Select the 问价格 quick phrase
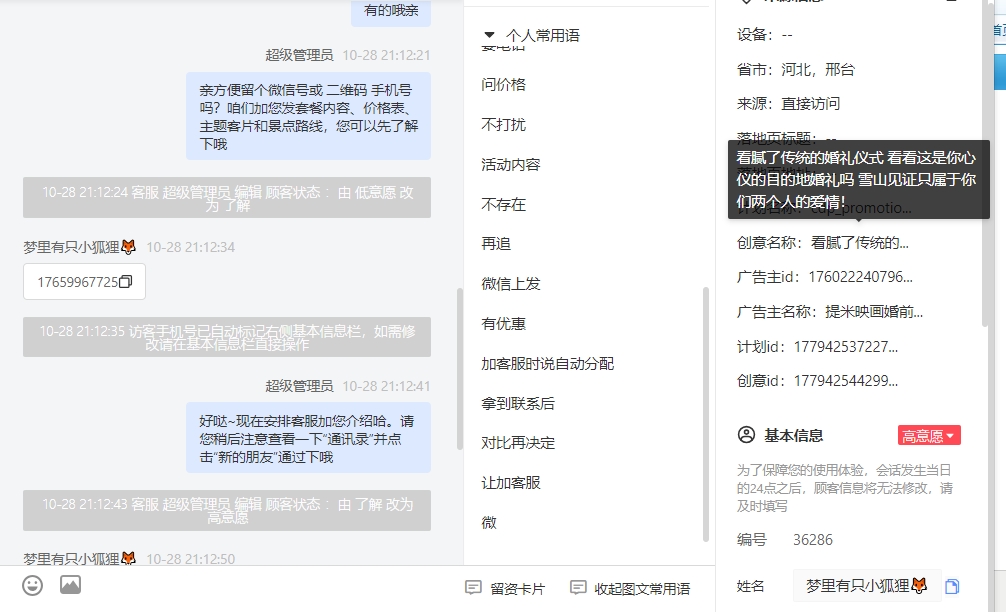Image resolution: width=1006 pixels, height=612 pixels. [x=504, y=85]
